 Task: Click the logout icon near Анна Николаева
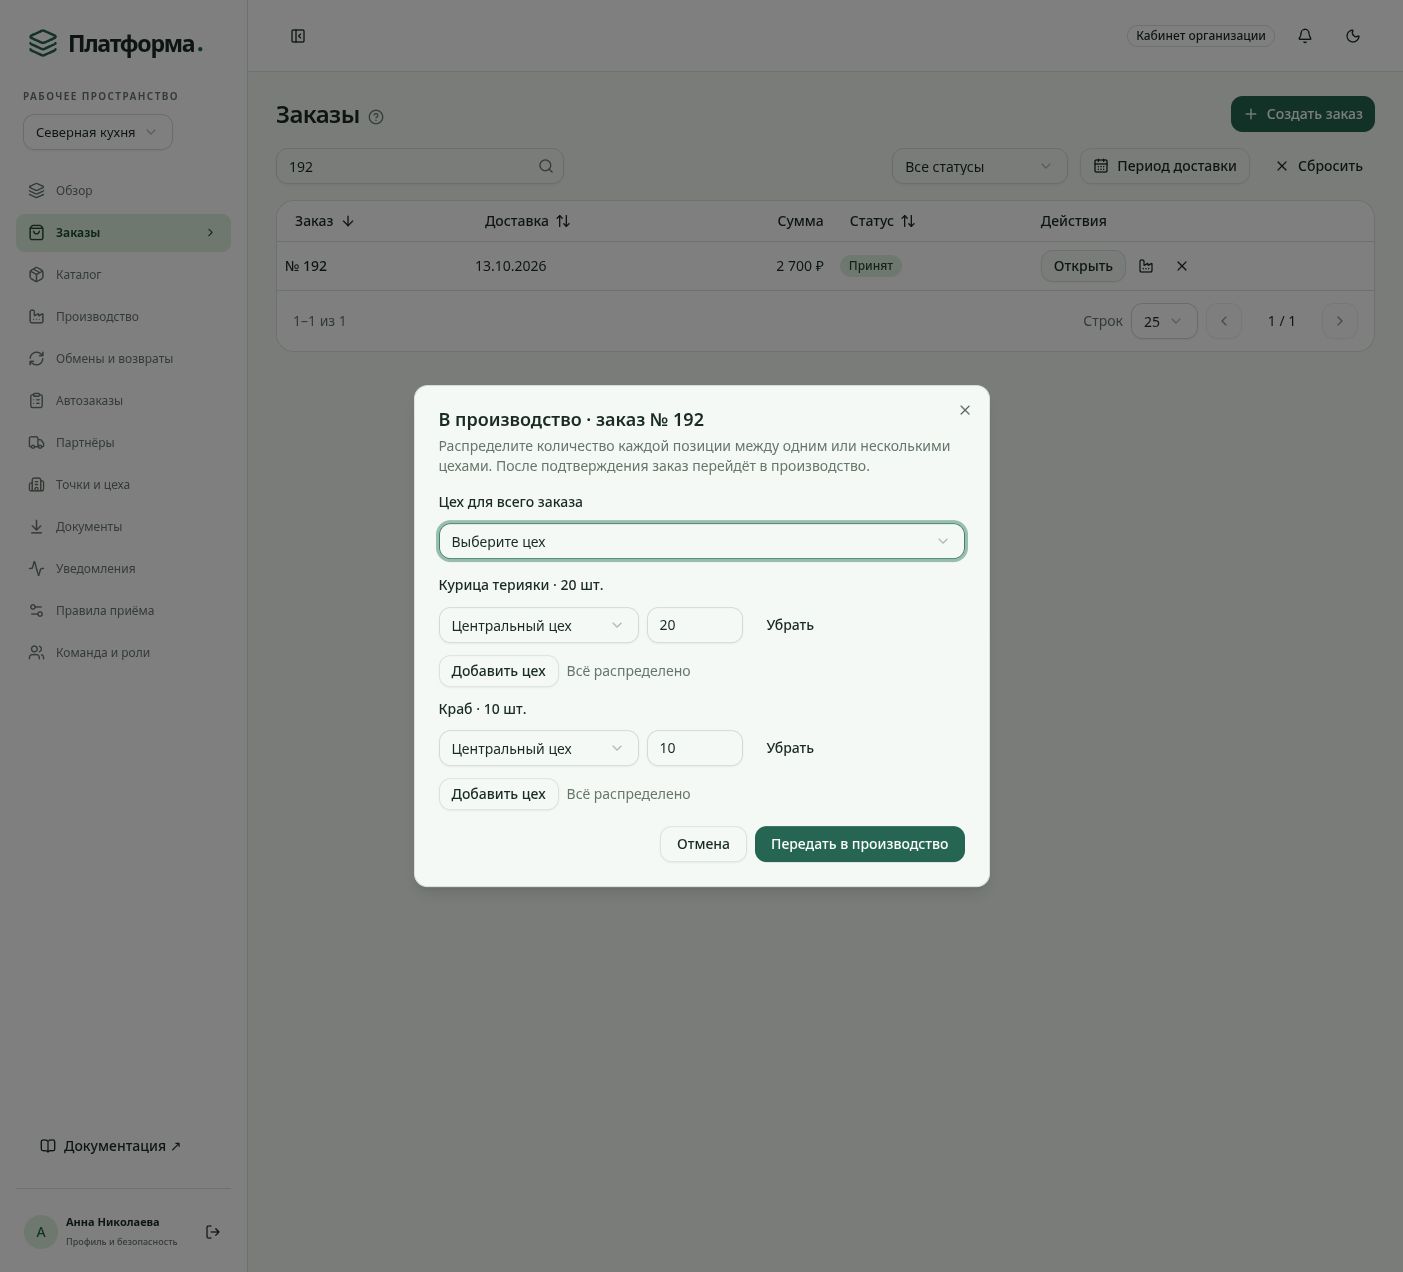click(x=213, y=1232)
